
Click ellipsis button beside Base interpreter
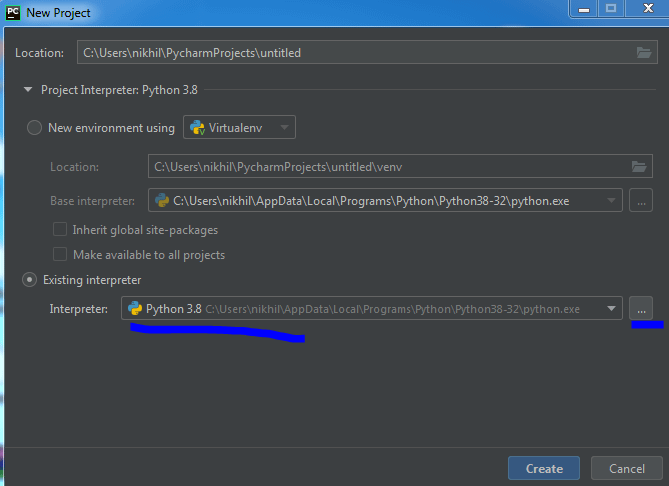(x=641, y=200)
